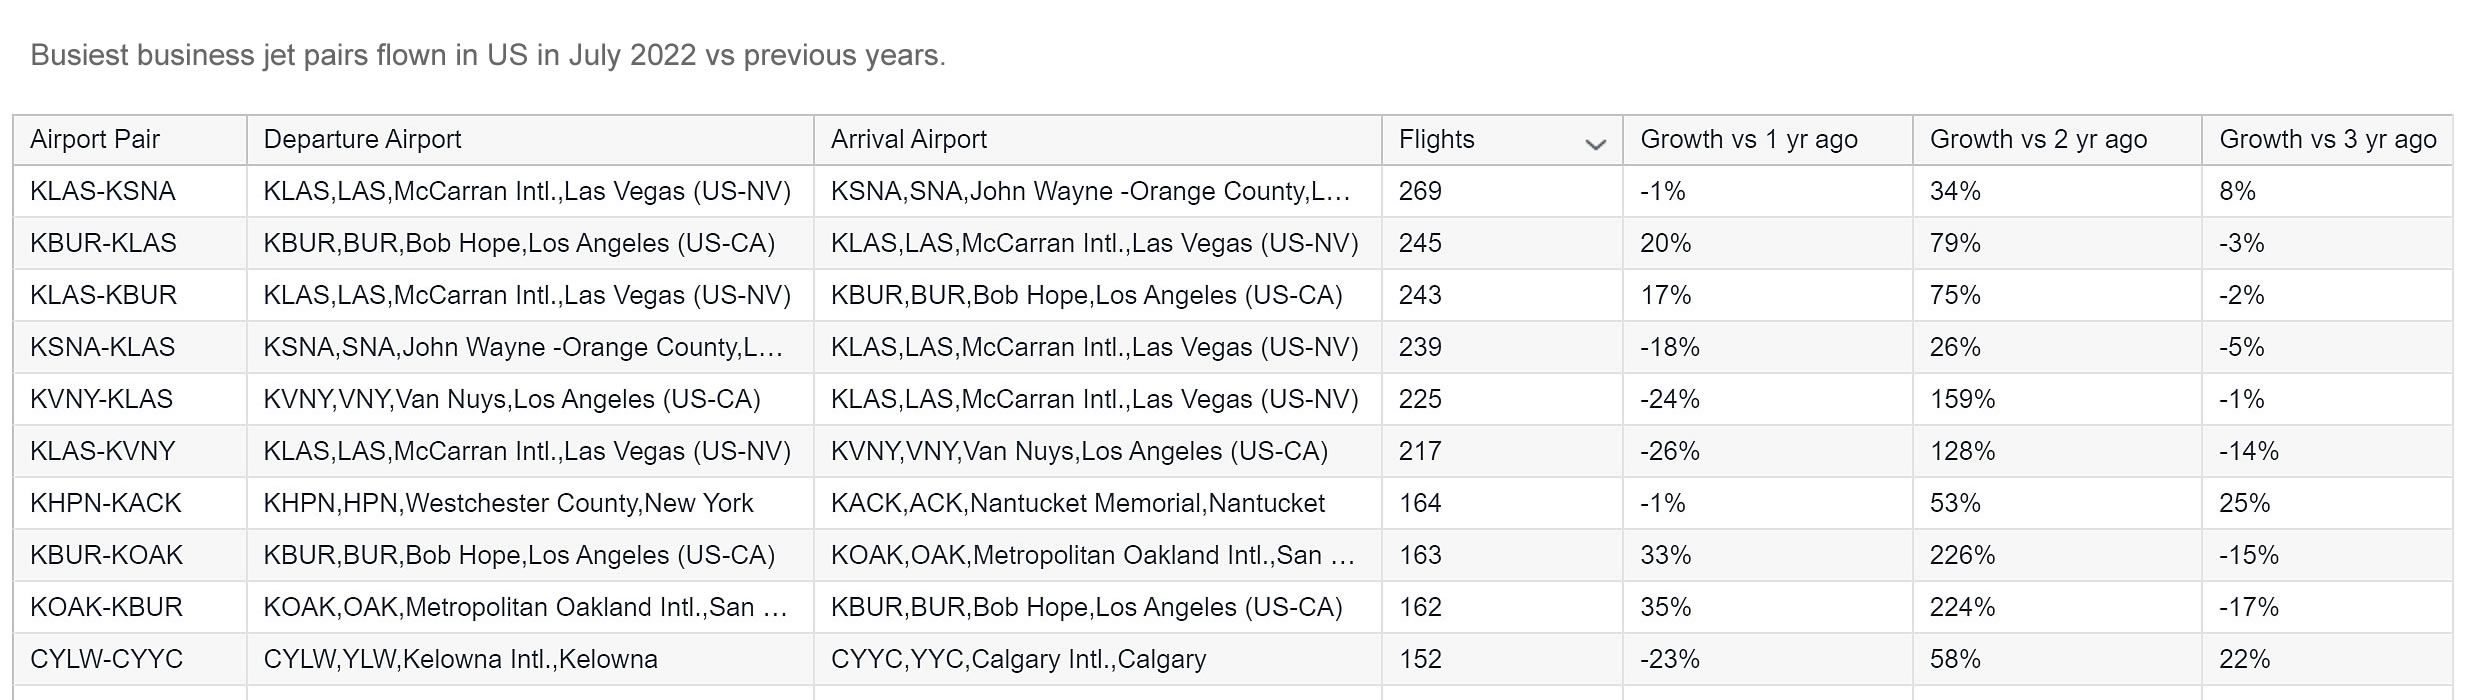Sort by Growth vs 3 yr ago
2468x700 pixels.
click(x=2327, y=140)
